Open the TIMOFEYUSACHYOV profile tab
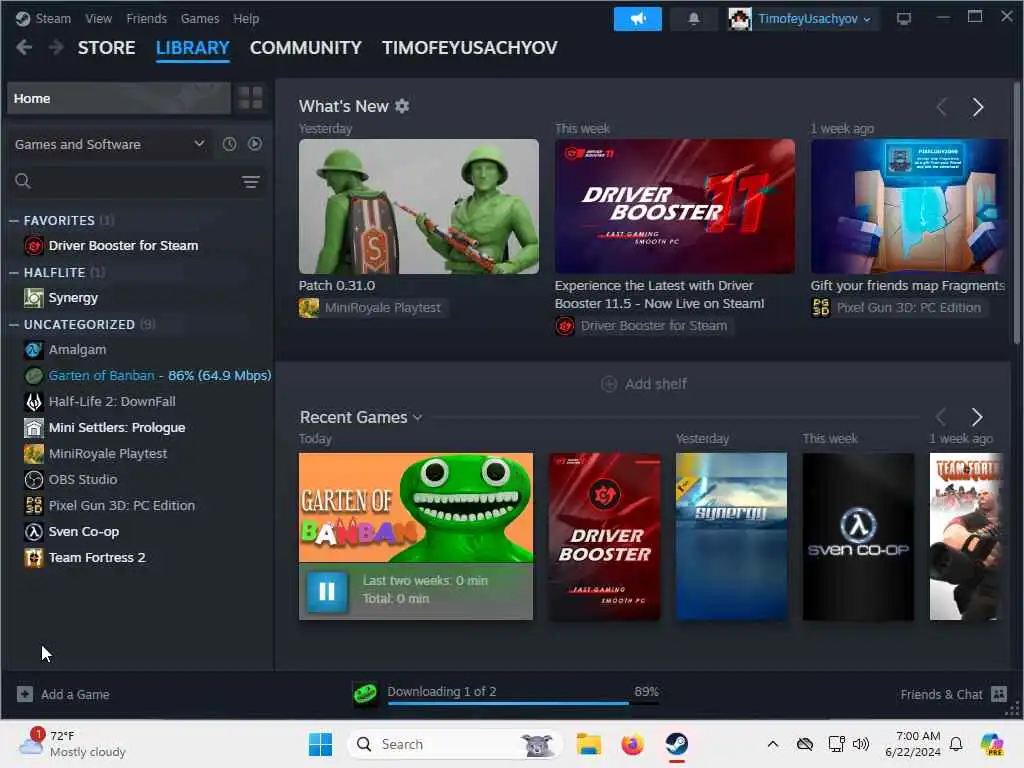This screenshot has width=1024, height=768. (x=470, y=48)
